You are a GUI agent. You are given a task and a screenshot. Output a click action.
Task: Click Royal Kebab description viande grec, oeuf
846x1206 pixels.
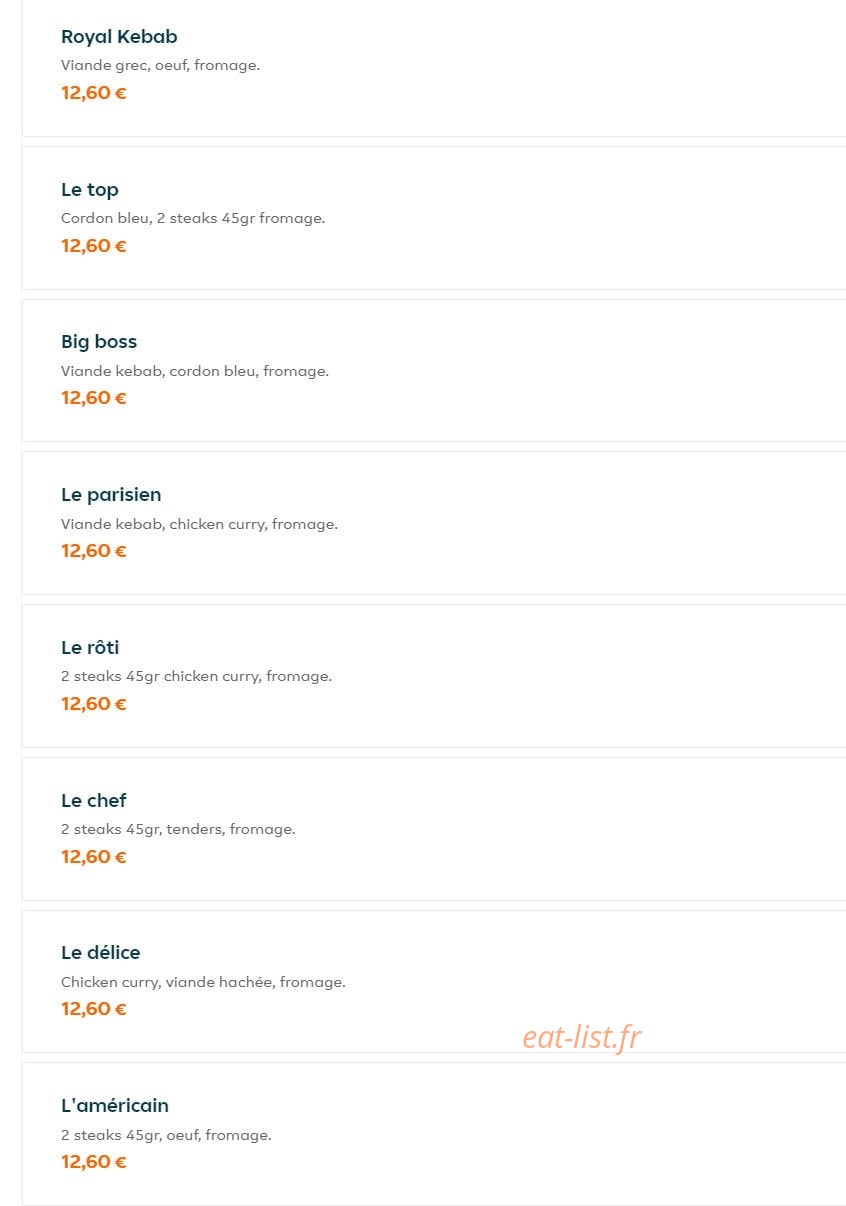(x=160, y=65)
